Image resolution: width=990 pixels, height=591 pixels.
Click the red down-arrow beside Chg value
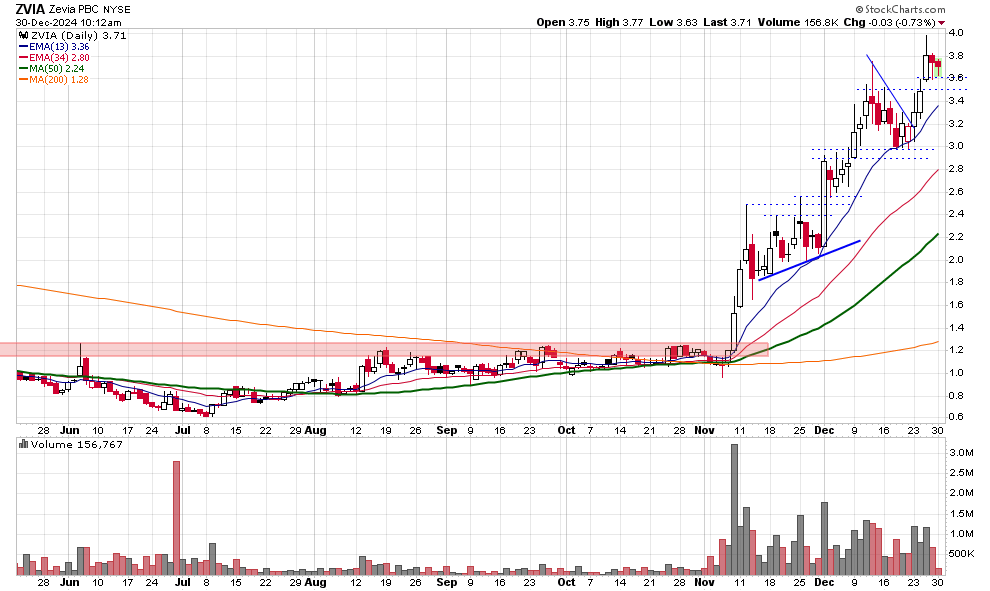click(941, 22)
